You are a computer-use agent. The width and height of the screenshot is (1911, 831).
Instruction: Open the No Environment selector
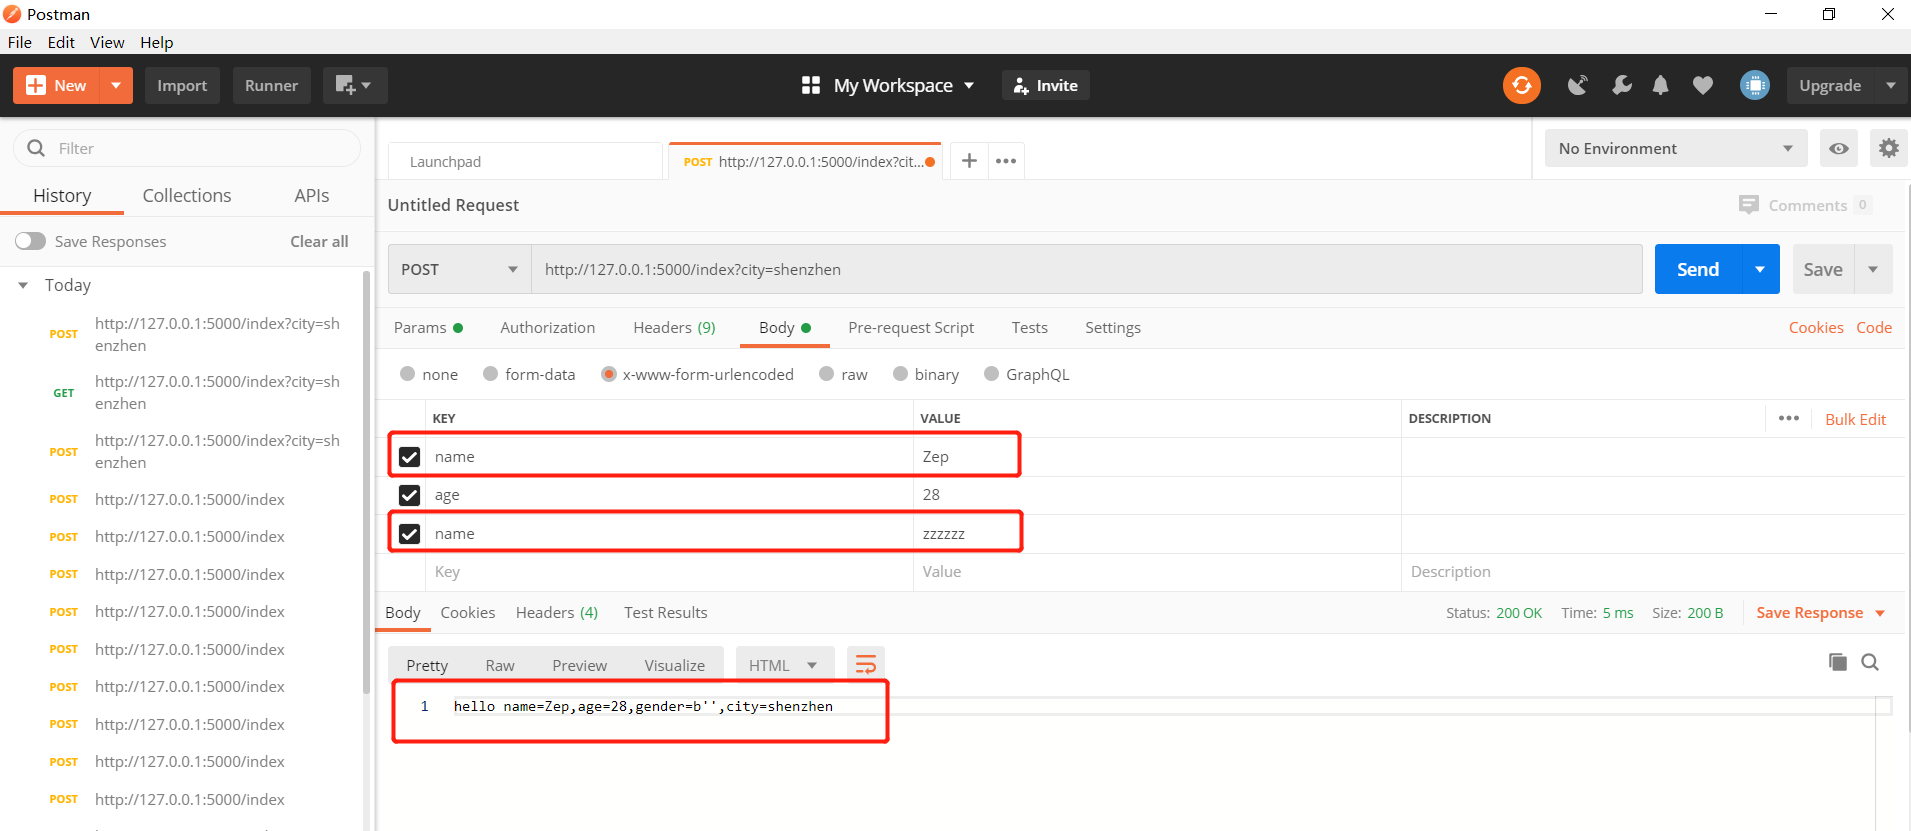coord(1676,148)
